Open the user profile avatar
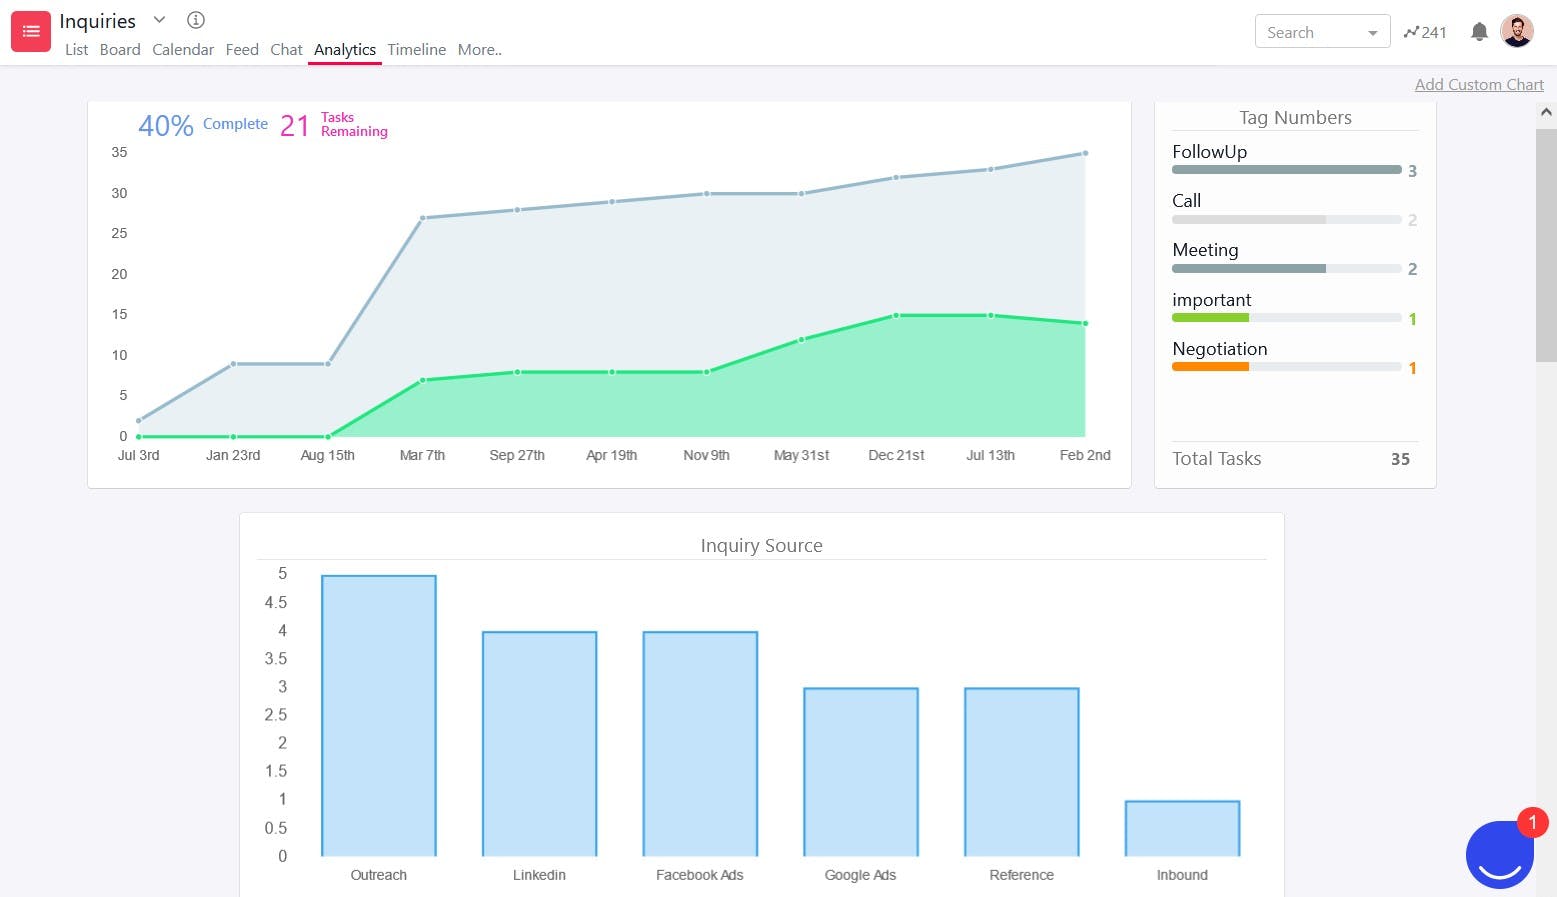1557x897 pixels. point(1517,32)
